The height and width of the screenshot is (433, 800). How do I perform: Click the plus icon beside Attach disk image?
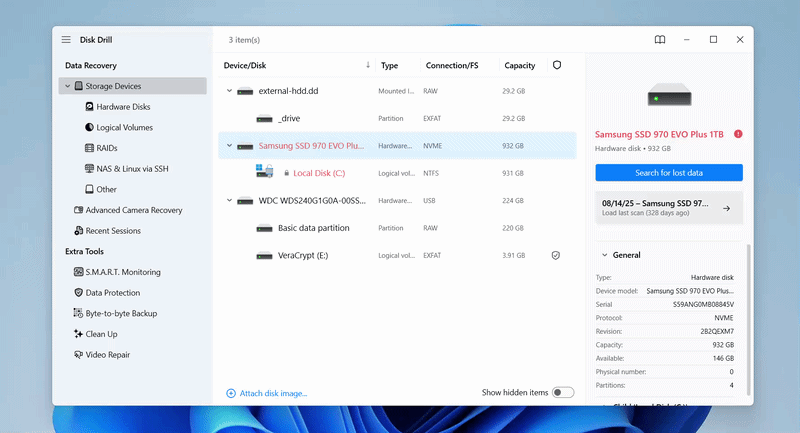231,393
